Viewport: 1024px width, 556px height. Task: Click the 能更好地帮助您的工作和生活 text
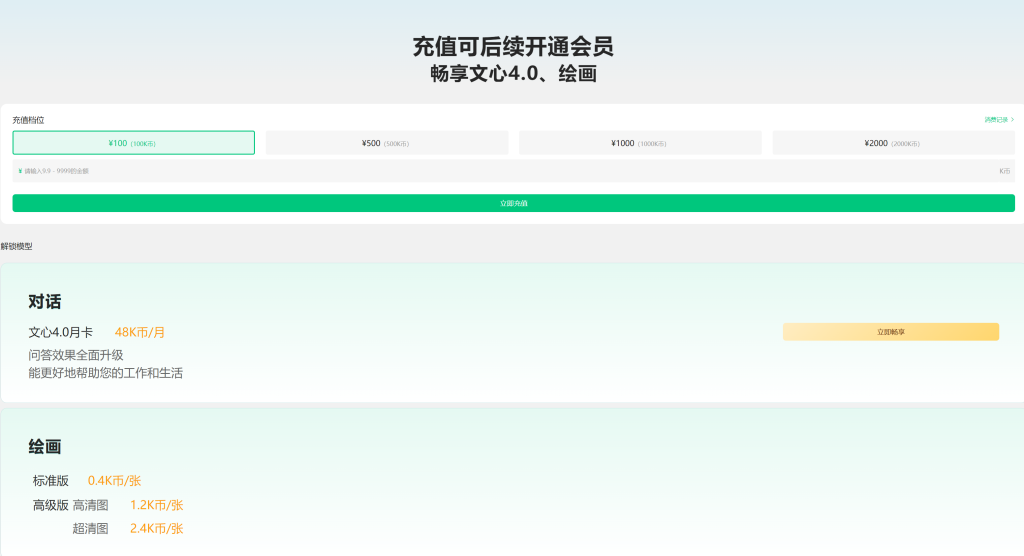point(105,373)
